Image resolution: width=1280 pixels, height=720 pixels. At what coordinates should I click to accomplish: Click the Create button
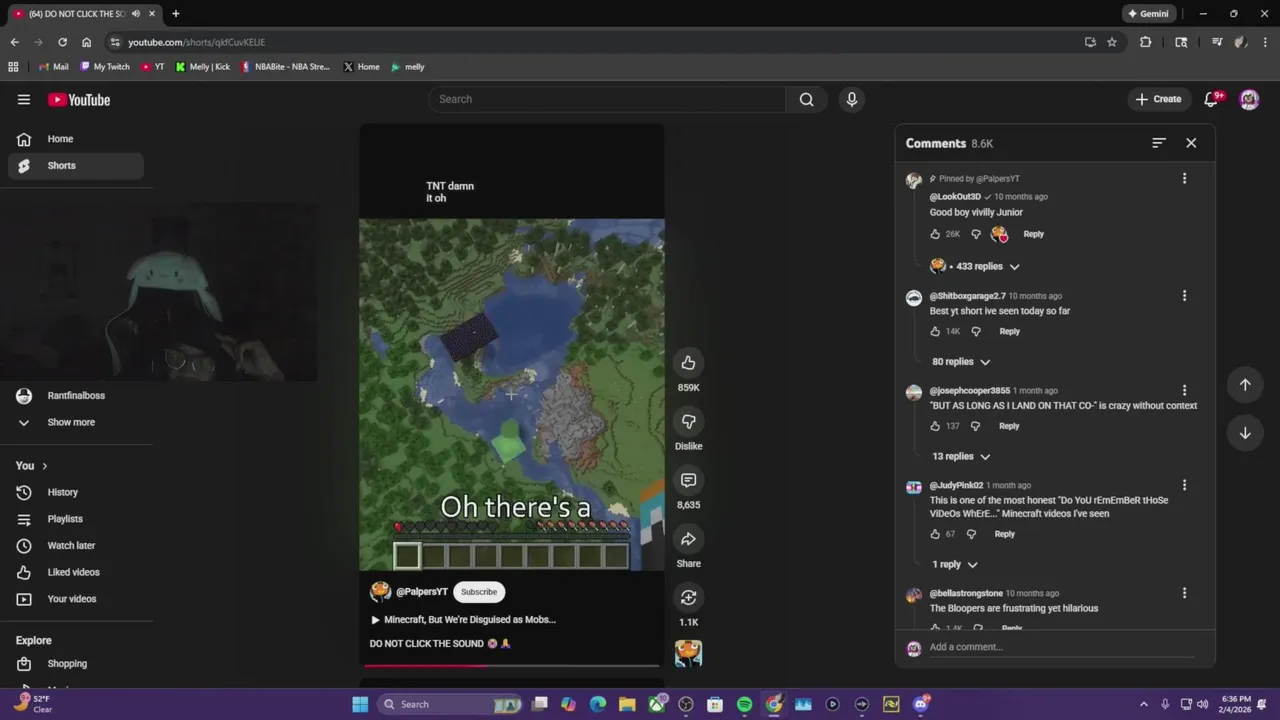(1158, 99)
